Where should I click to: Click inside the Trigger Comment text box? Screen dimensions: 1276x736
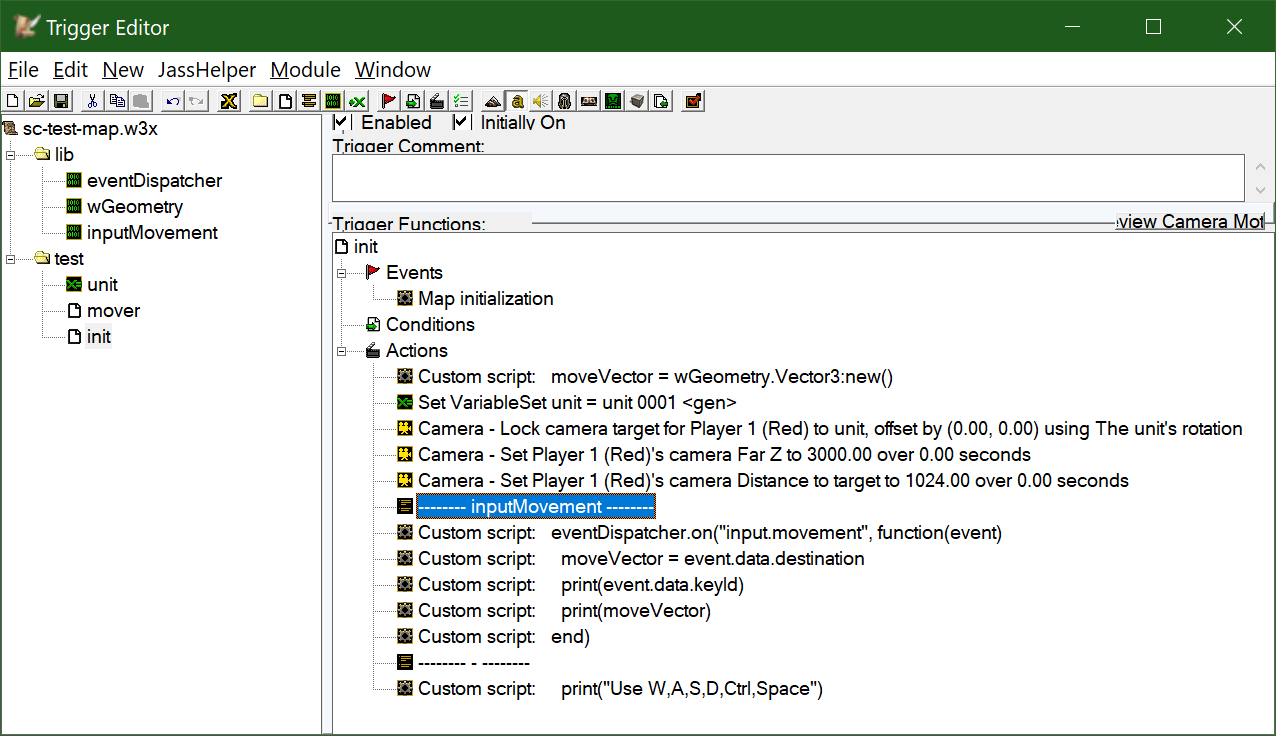[788, 178]
